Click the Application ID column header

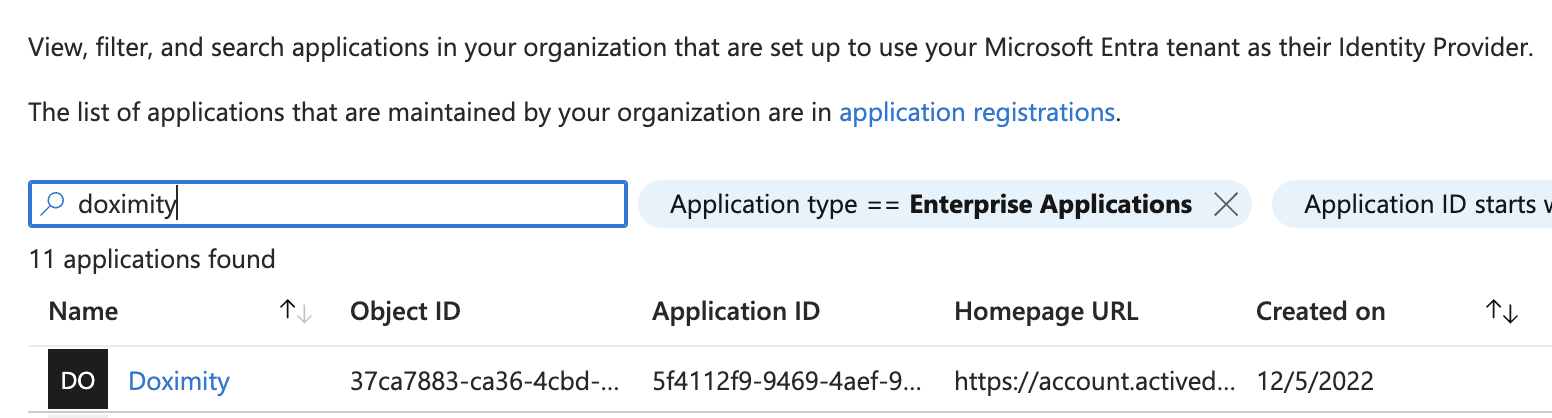tap(736, 311)
